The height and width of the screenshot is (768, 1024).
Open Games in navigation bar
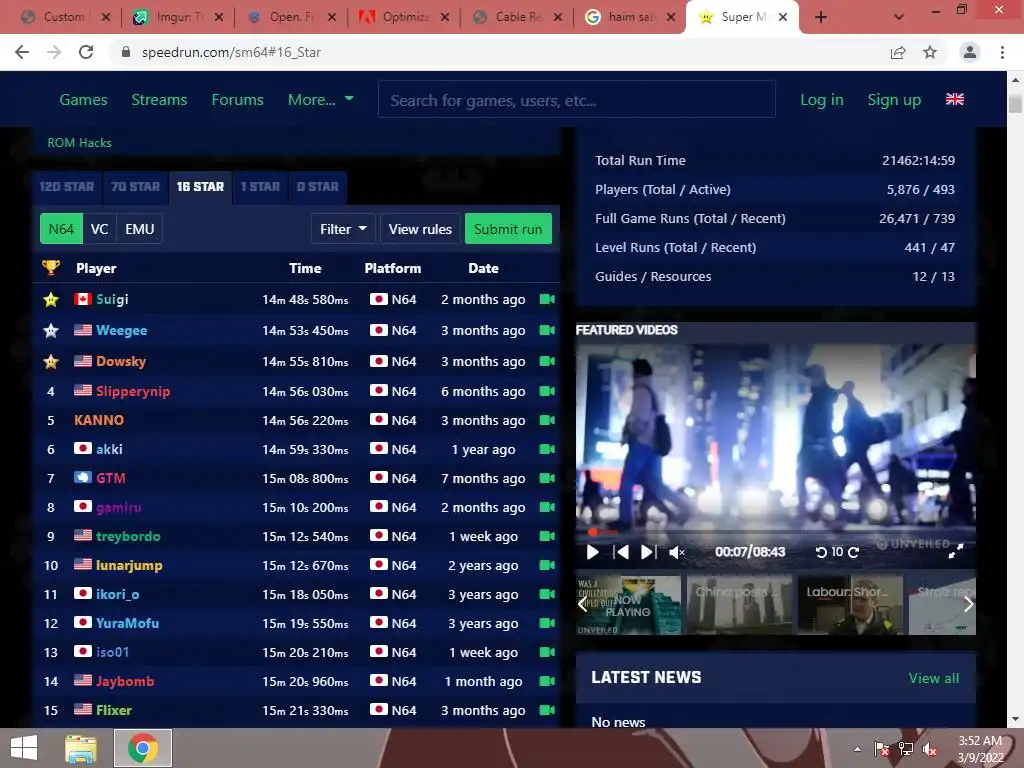[84, 99]
